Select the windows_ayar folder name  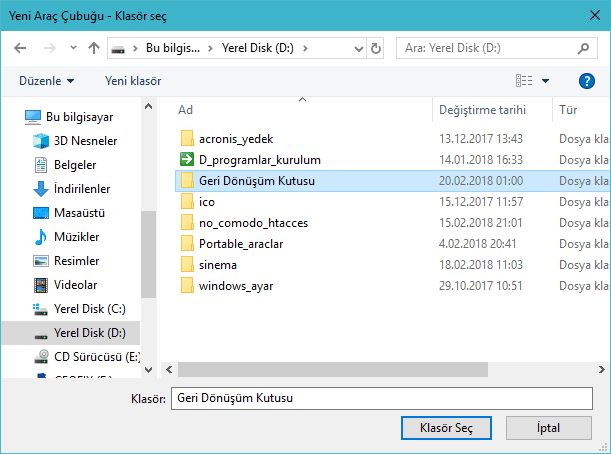tap(236, 286)
